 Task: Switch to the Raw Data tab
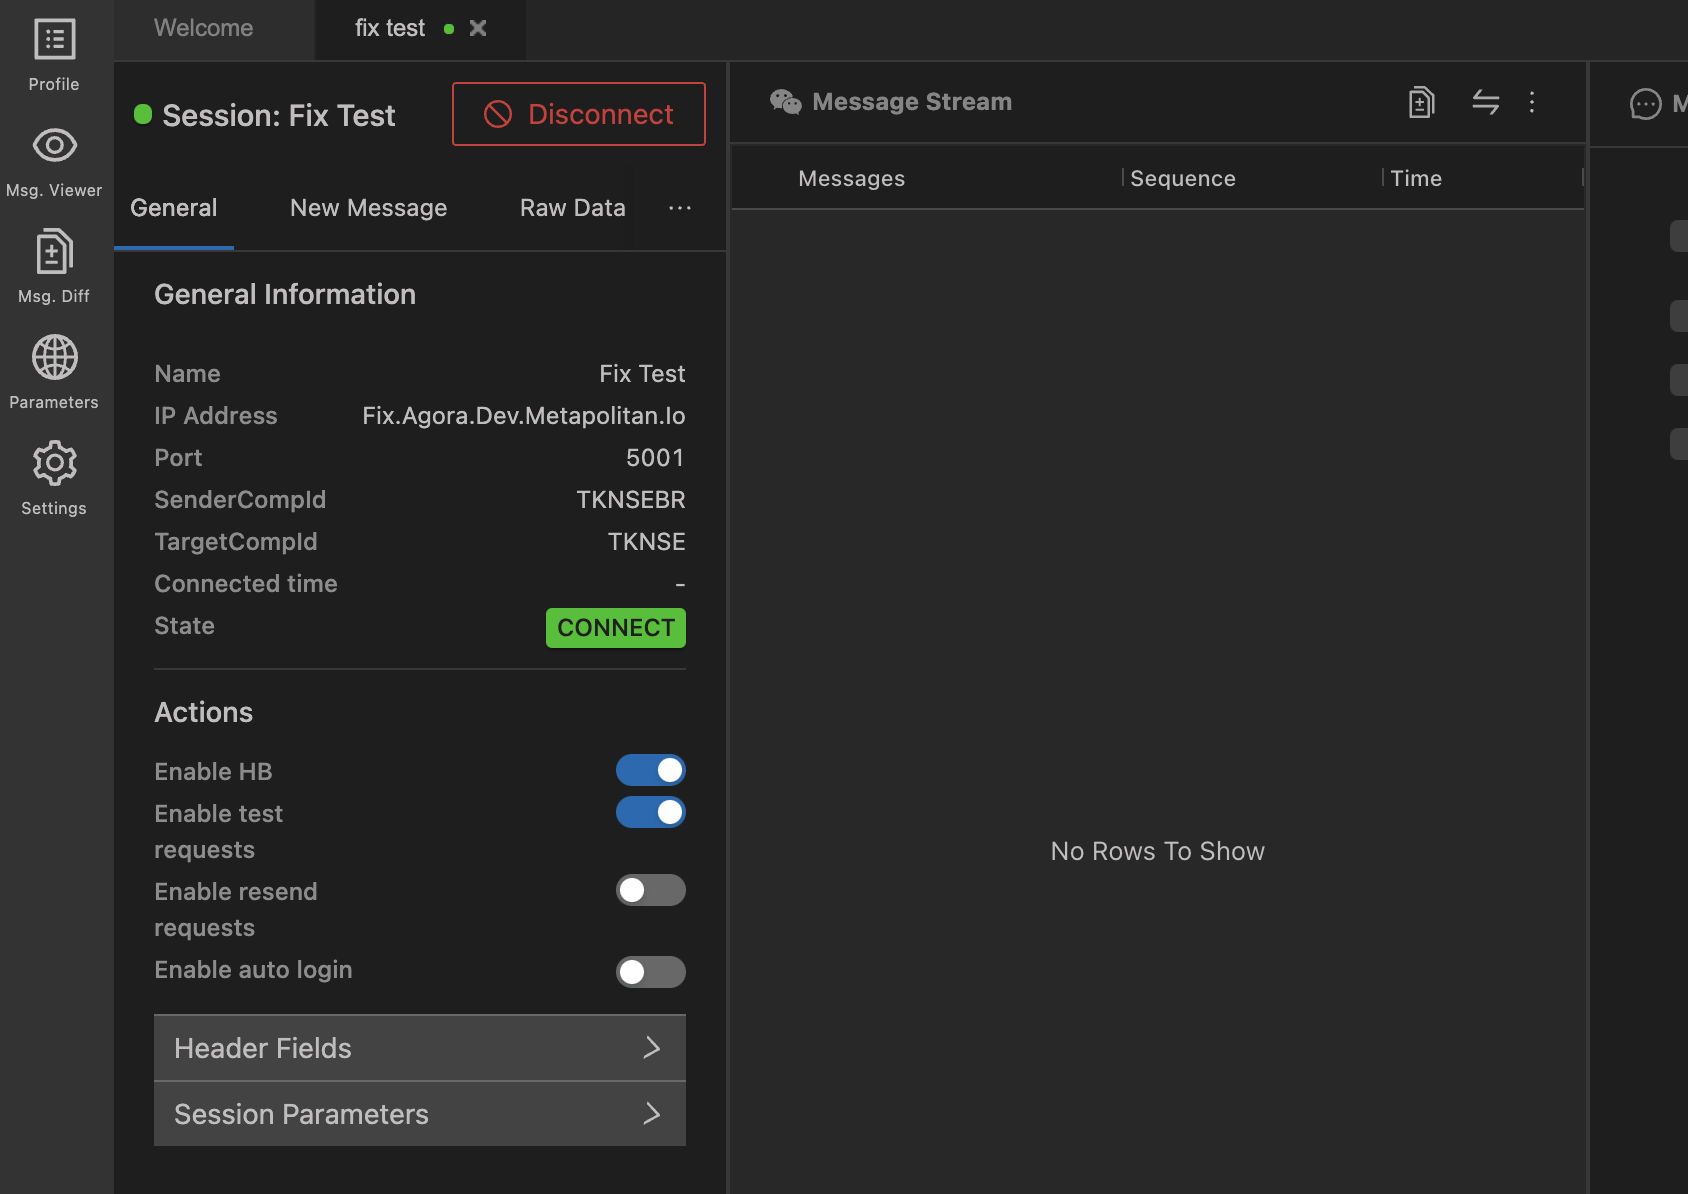coord(572,208)
